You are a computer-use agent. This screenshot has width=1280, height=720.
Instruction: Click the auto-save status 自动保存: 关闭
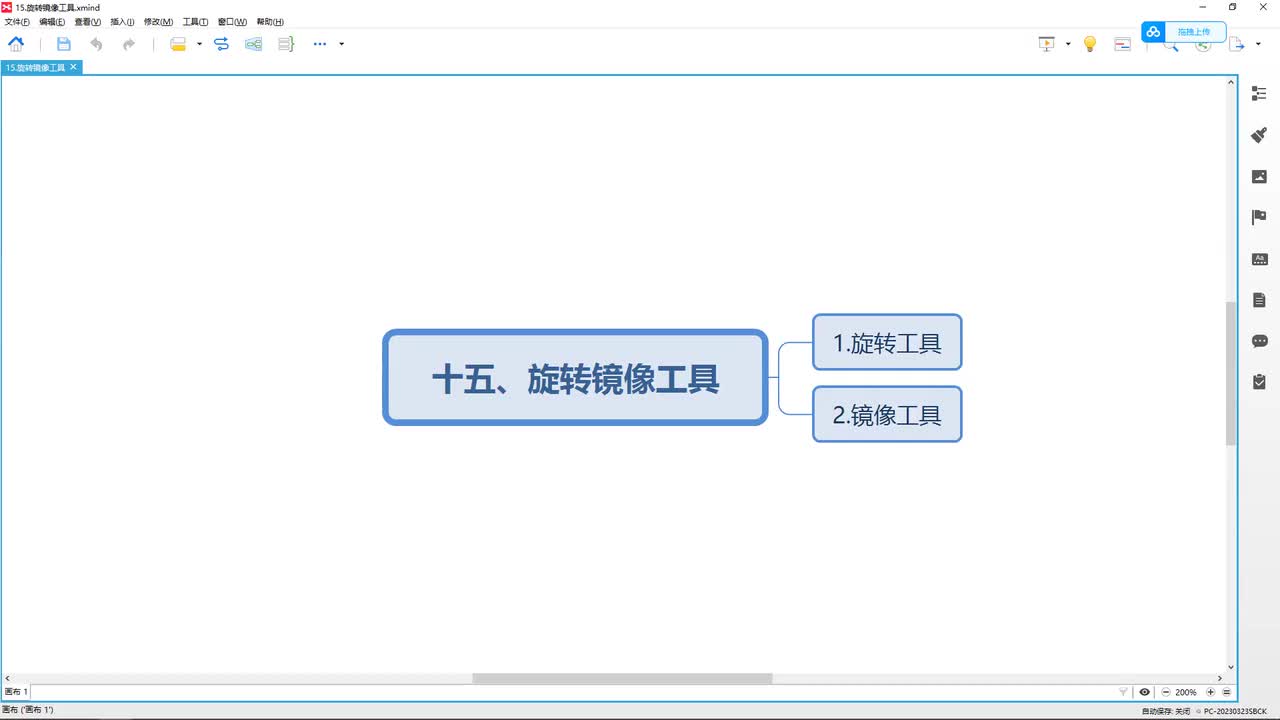pos(1166,711)
